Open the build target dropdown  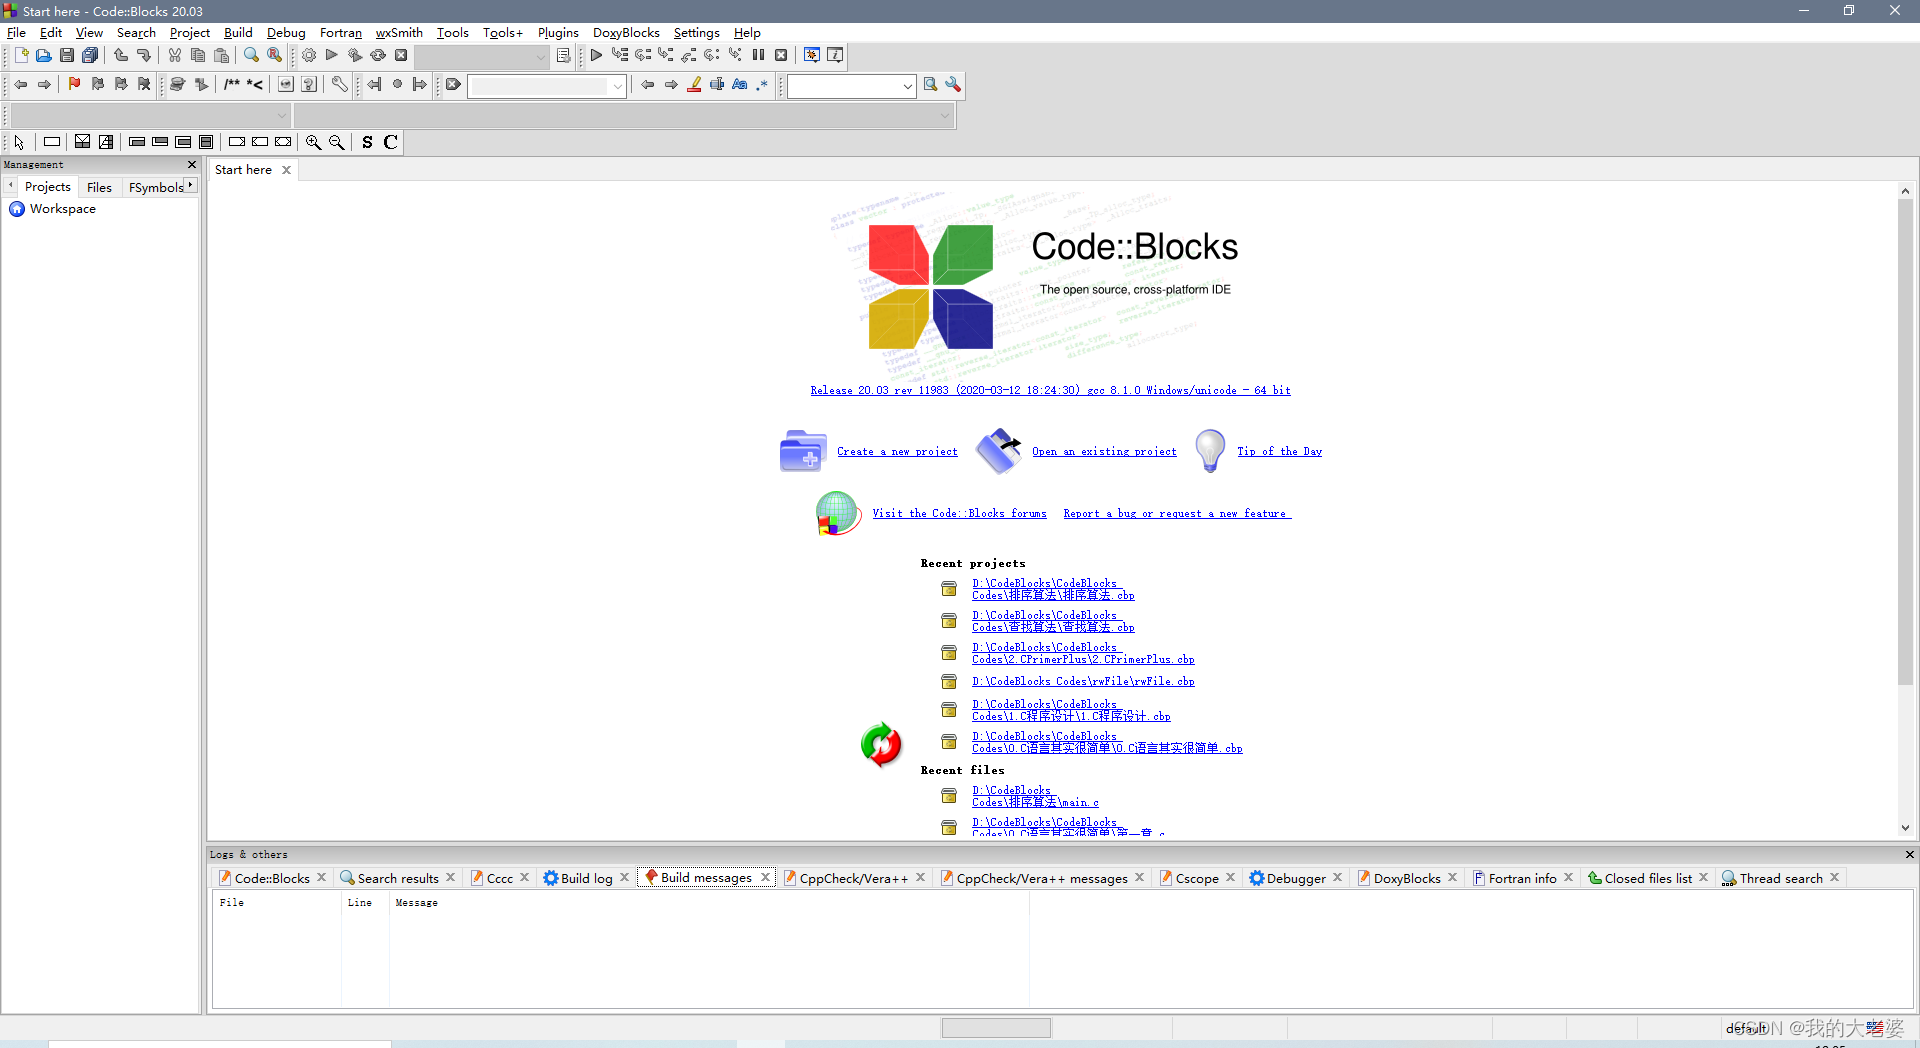482,56
